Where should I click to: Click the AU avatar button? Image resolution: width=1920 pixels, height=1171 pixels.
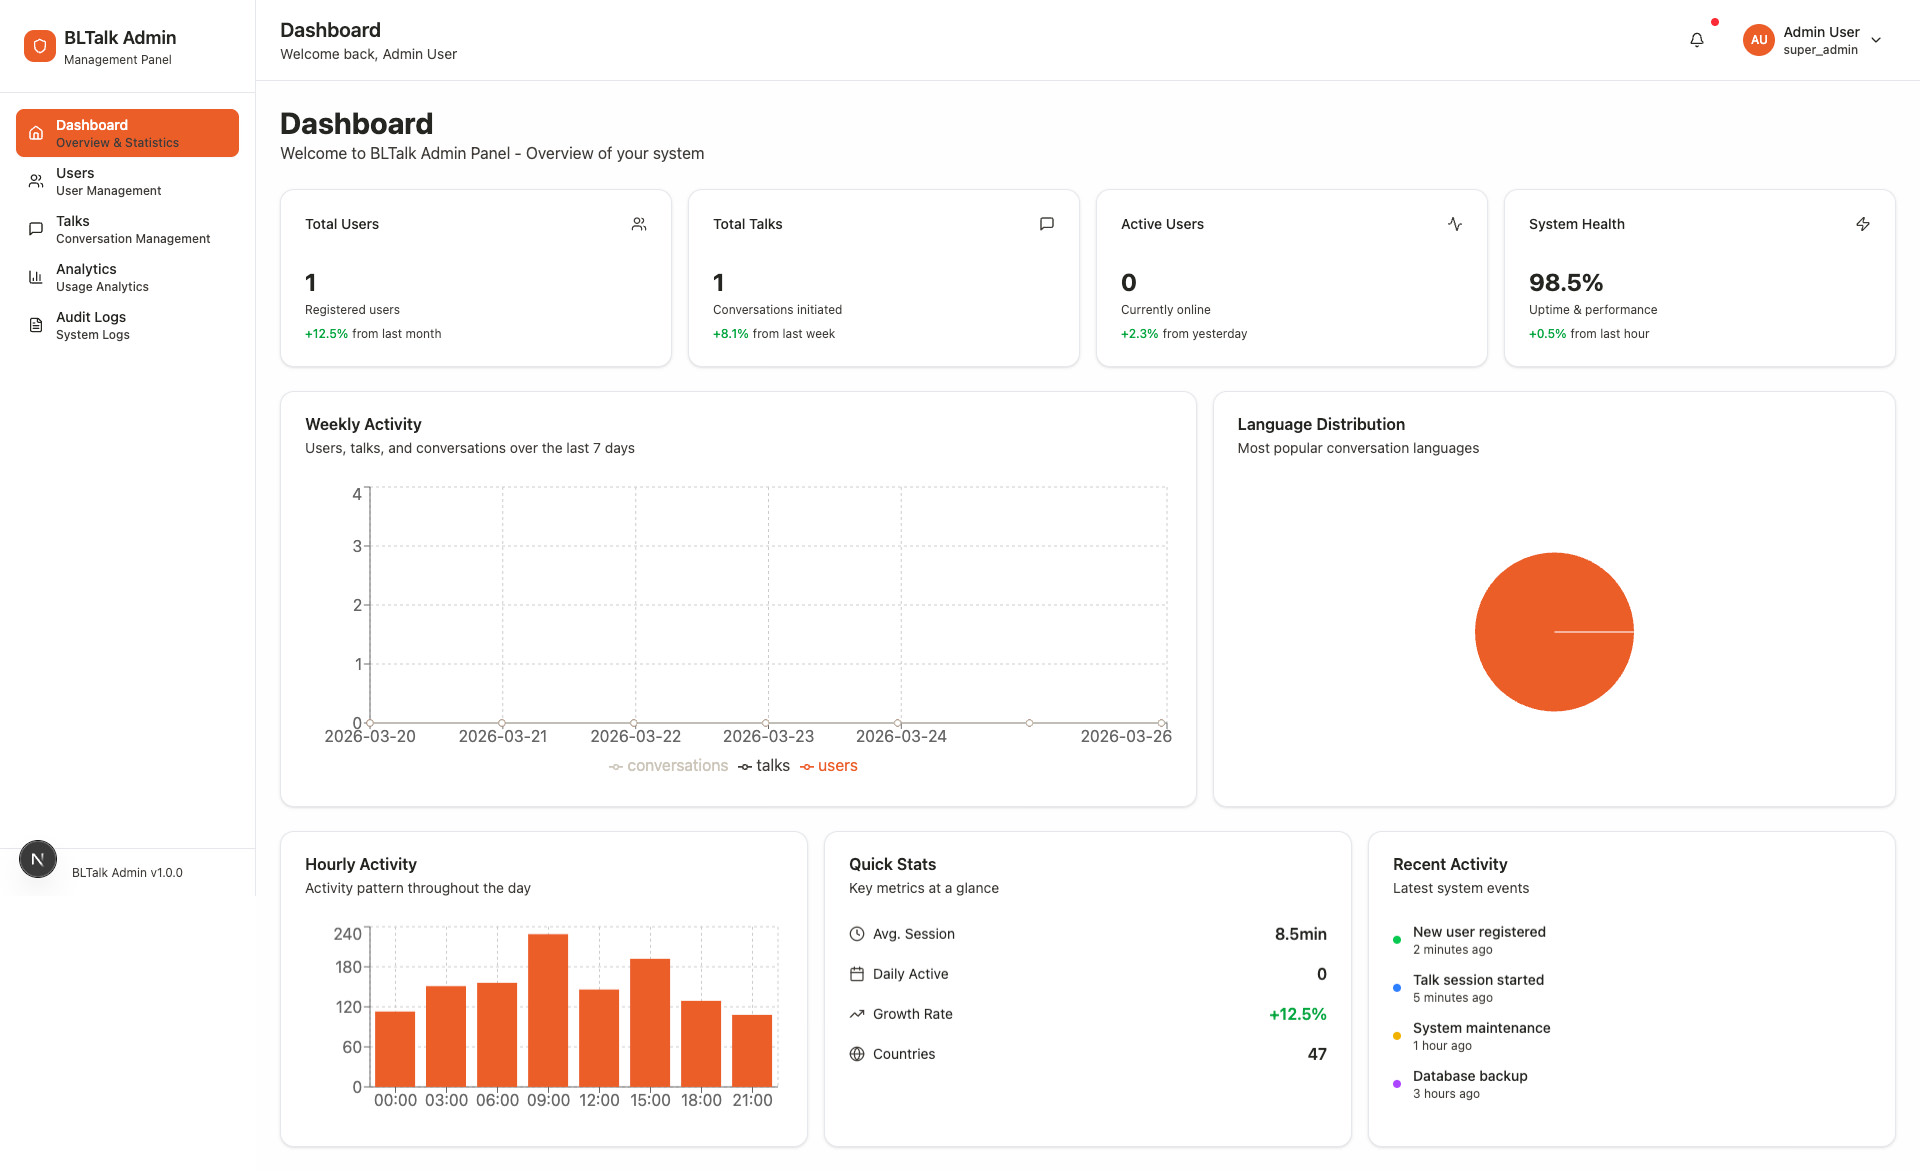[1758, 40]
